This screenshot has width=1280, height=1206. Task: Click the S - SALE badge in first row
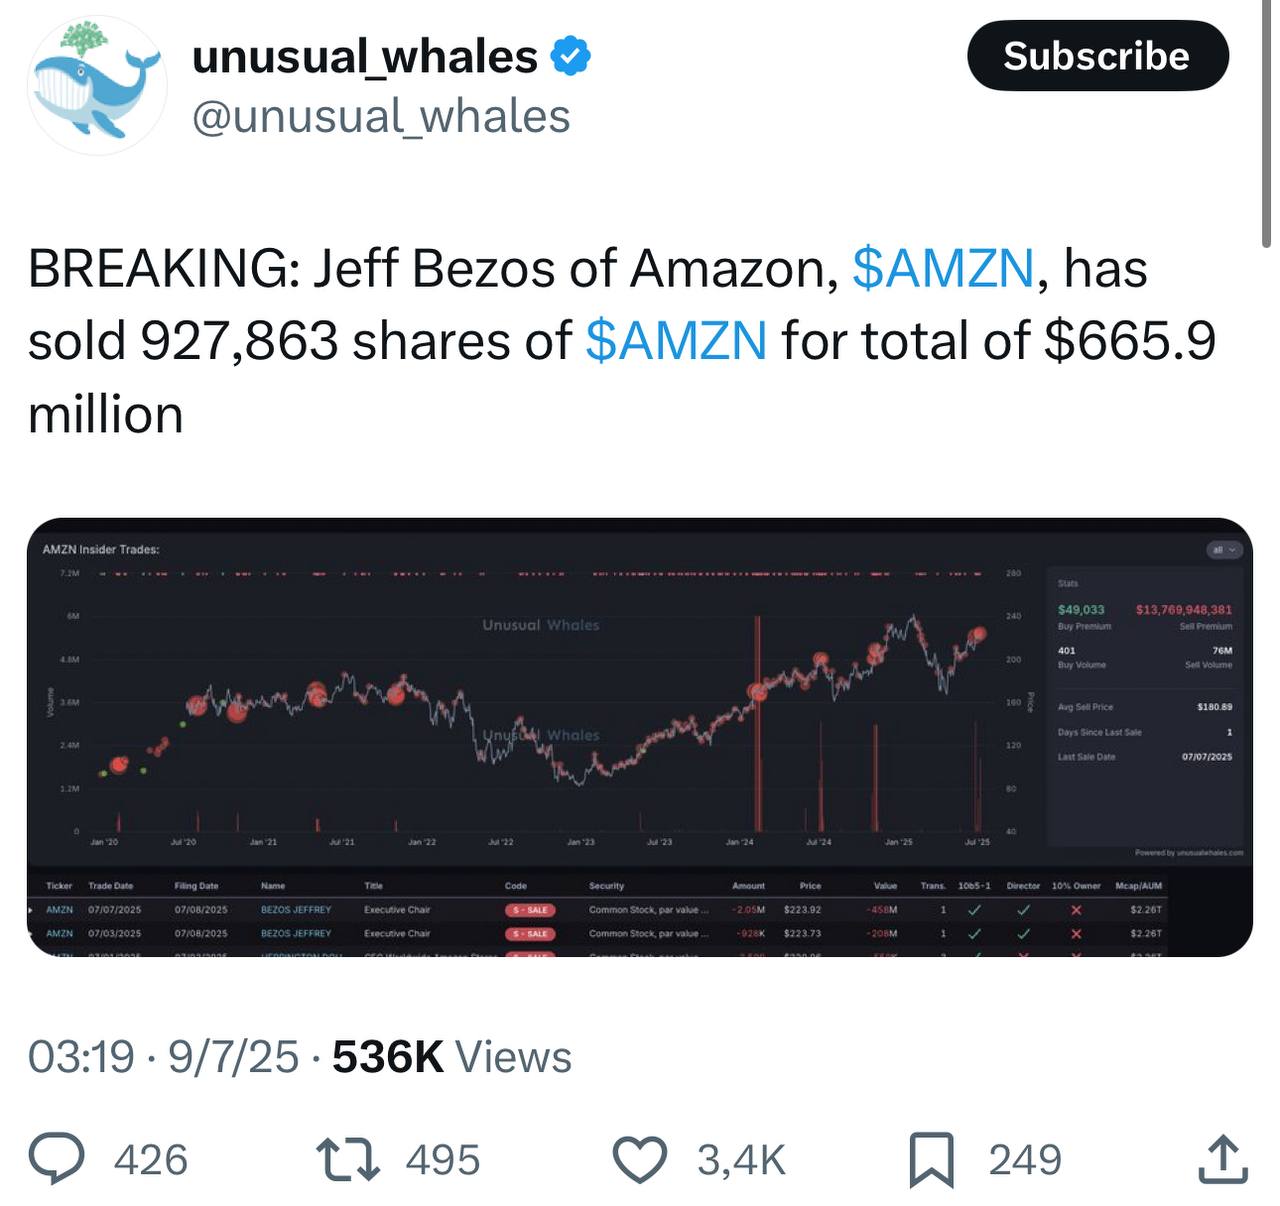[530, 910]
